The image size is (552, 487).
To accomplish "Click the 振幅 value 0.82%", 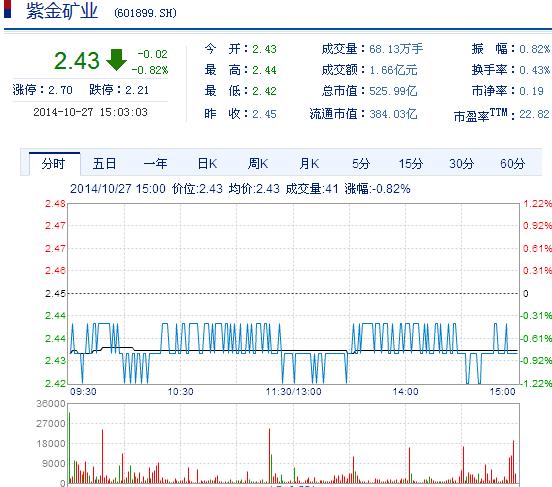I will (535, 49).
